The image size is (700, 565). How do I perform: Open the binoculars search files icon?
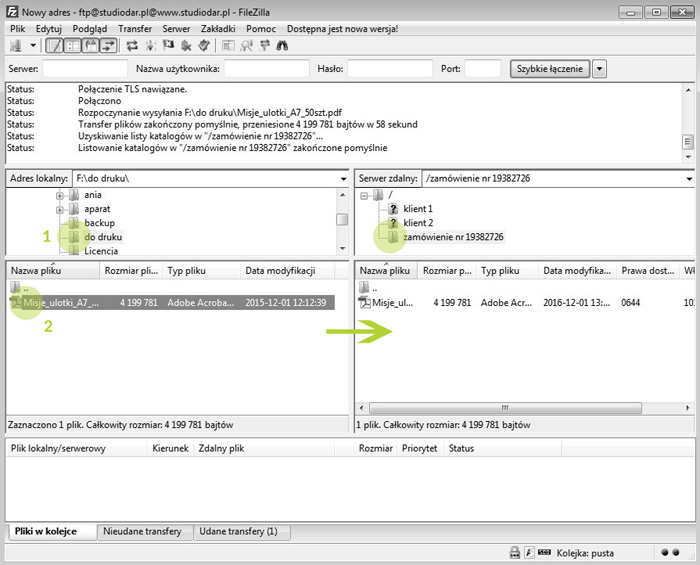[x=282, y=46]
